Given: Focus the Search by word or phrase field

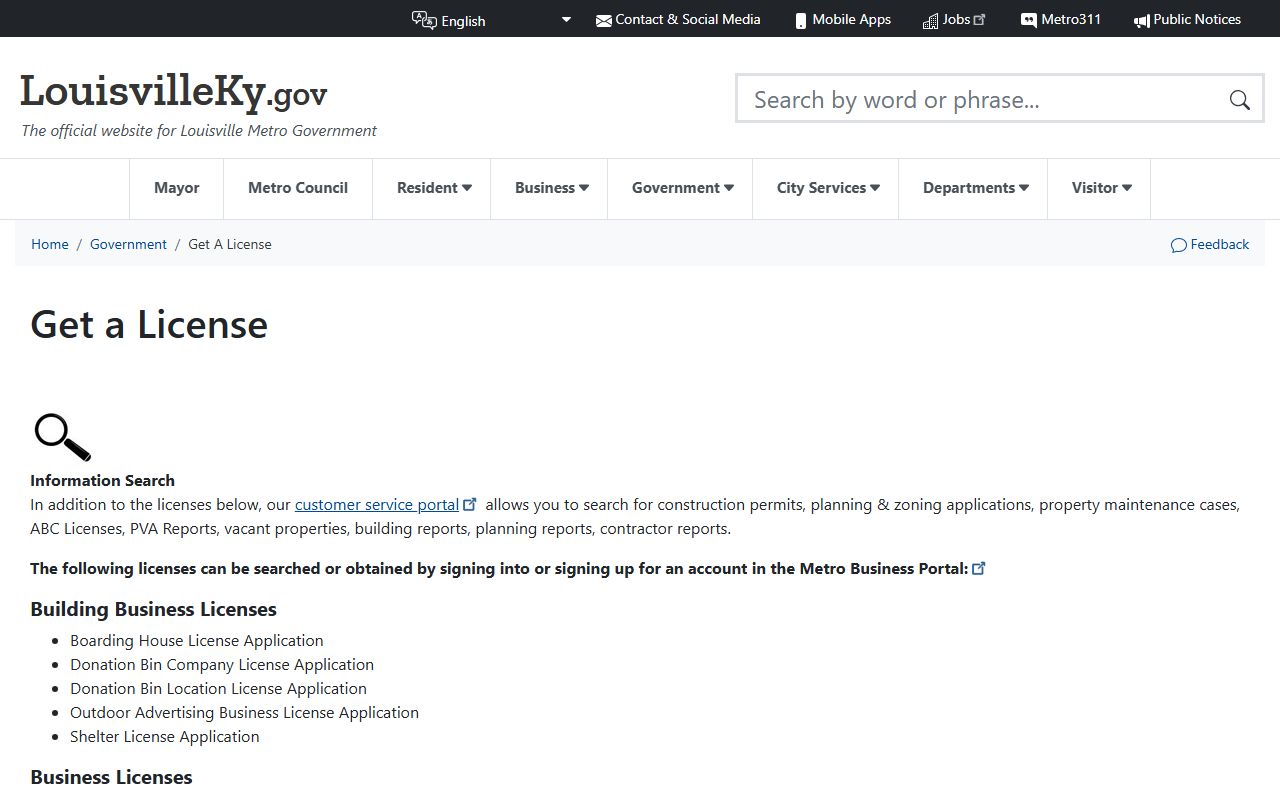Looking at the screenshot, I should click(980, 100).
